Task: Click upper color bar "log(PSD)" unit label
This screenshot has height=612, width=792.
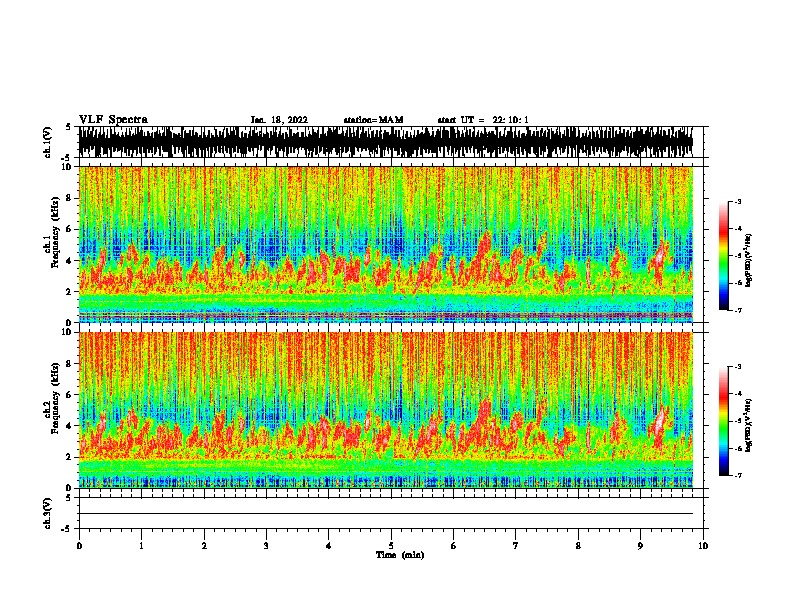Action: click(749, 260)
